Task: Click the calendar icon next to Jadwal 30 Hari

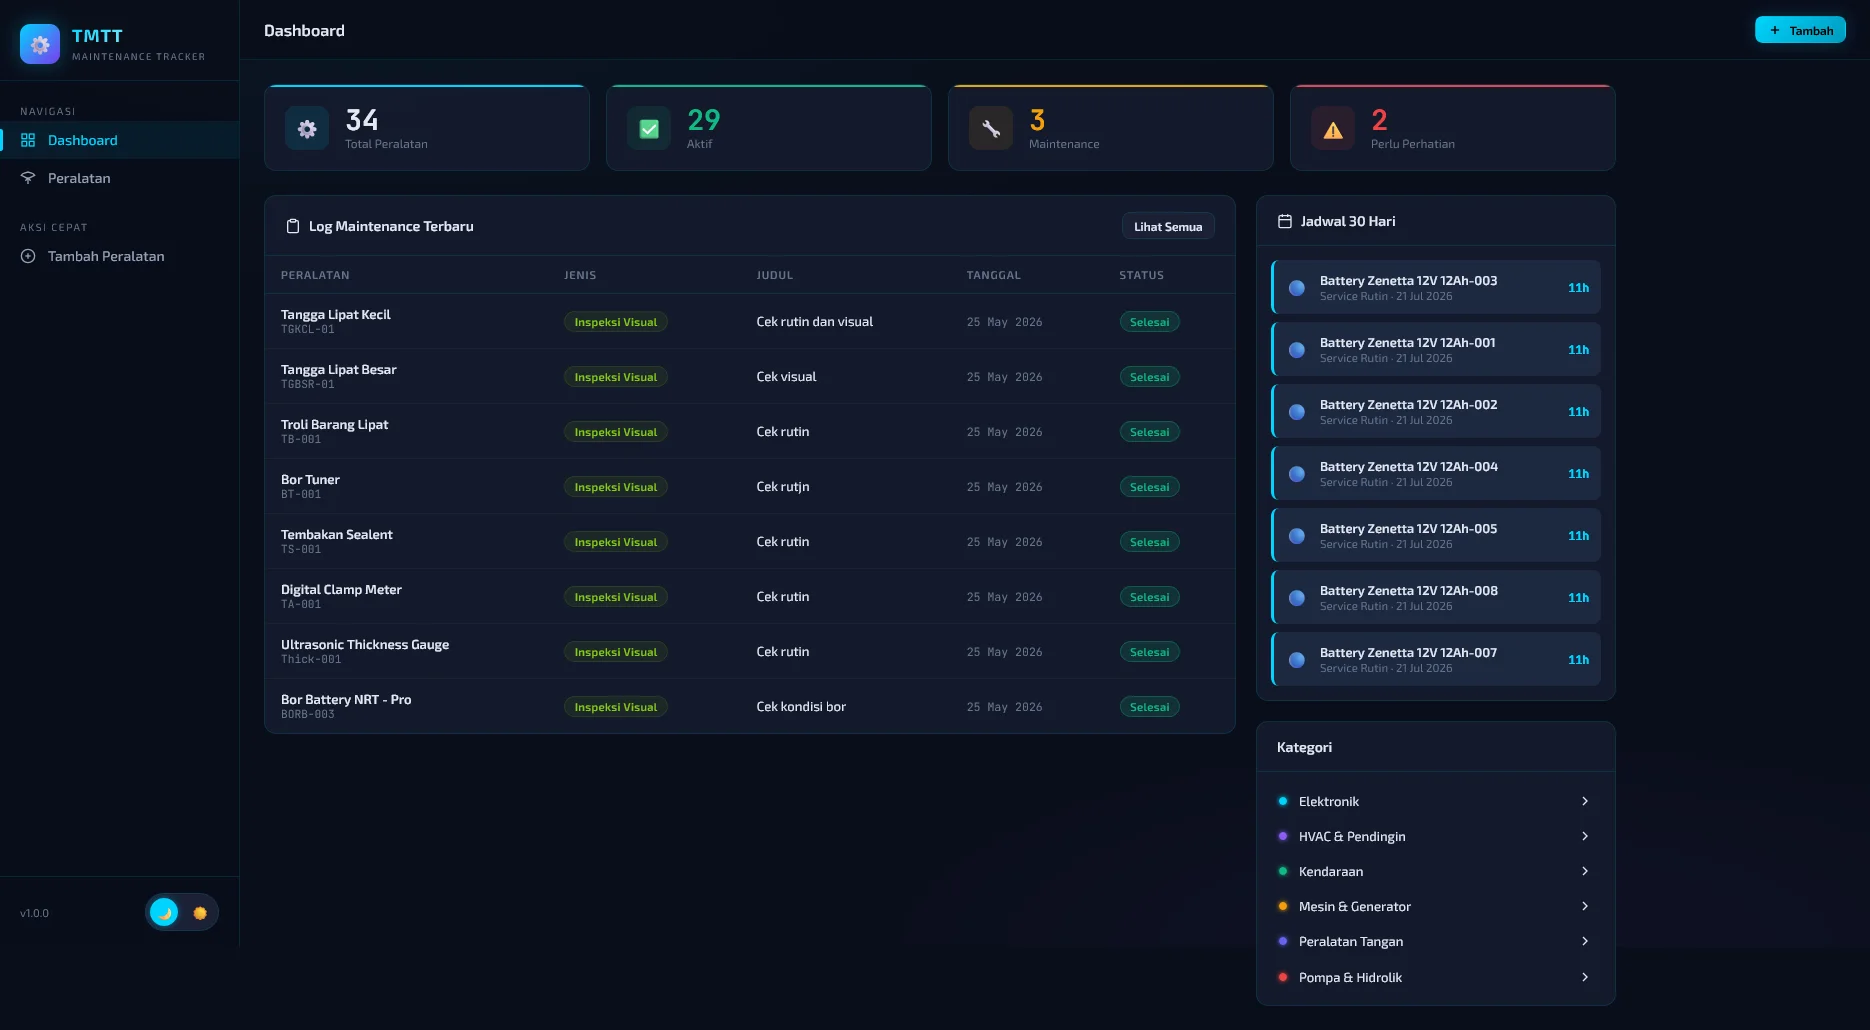Action: point(1285,221)
